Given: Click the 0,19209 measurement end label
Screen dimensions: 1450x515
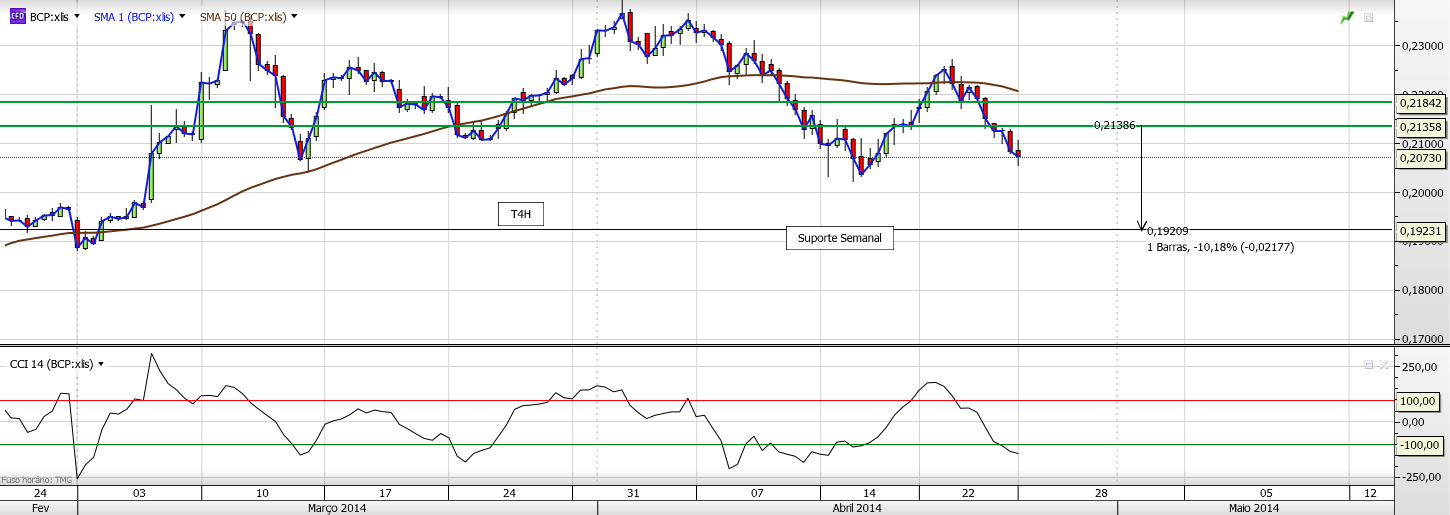Looking at the screenshot, I should coord(1168,231).
